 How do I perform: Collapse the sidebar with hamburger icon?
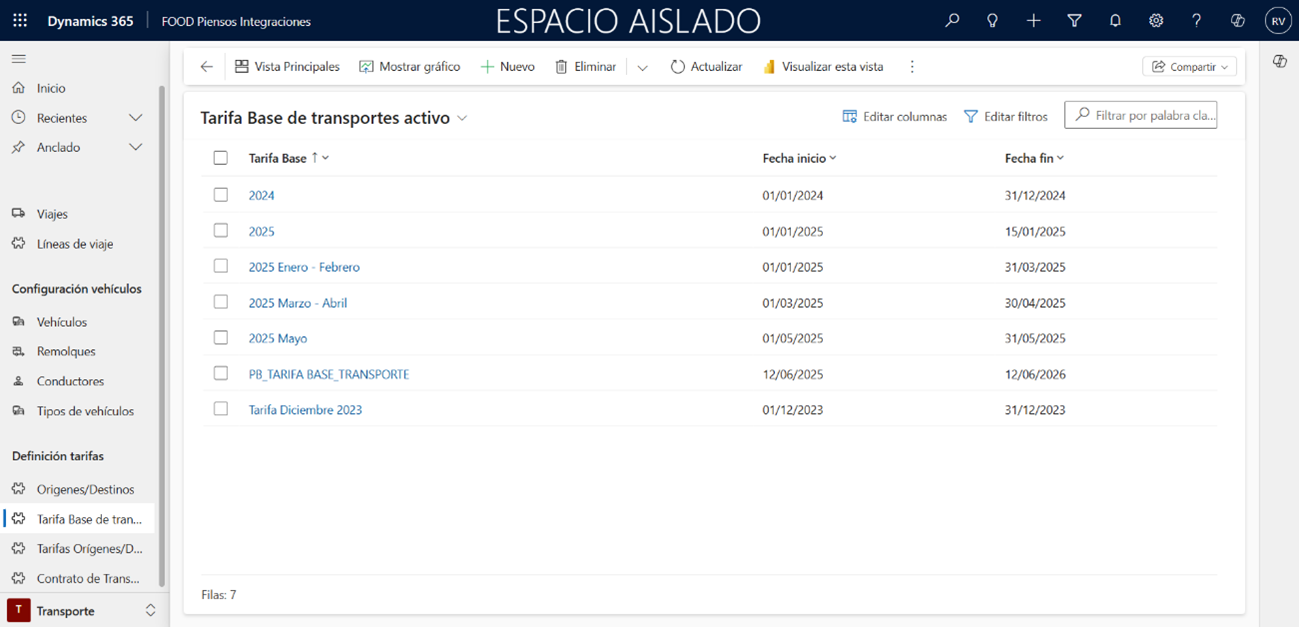19,59
